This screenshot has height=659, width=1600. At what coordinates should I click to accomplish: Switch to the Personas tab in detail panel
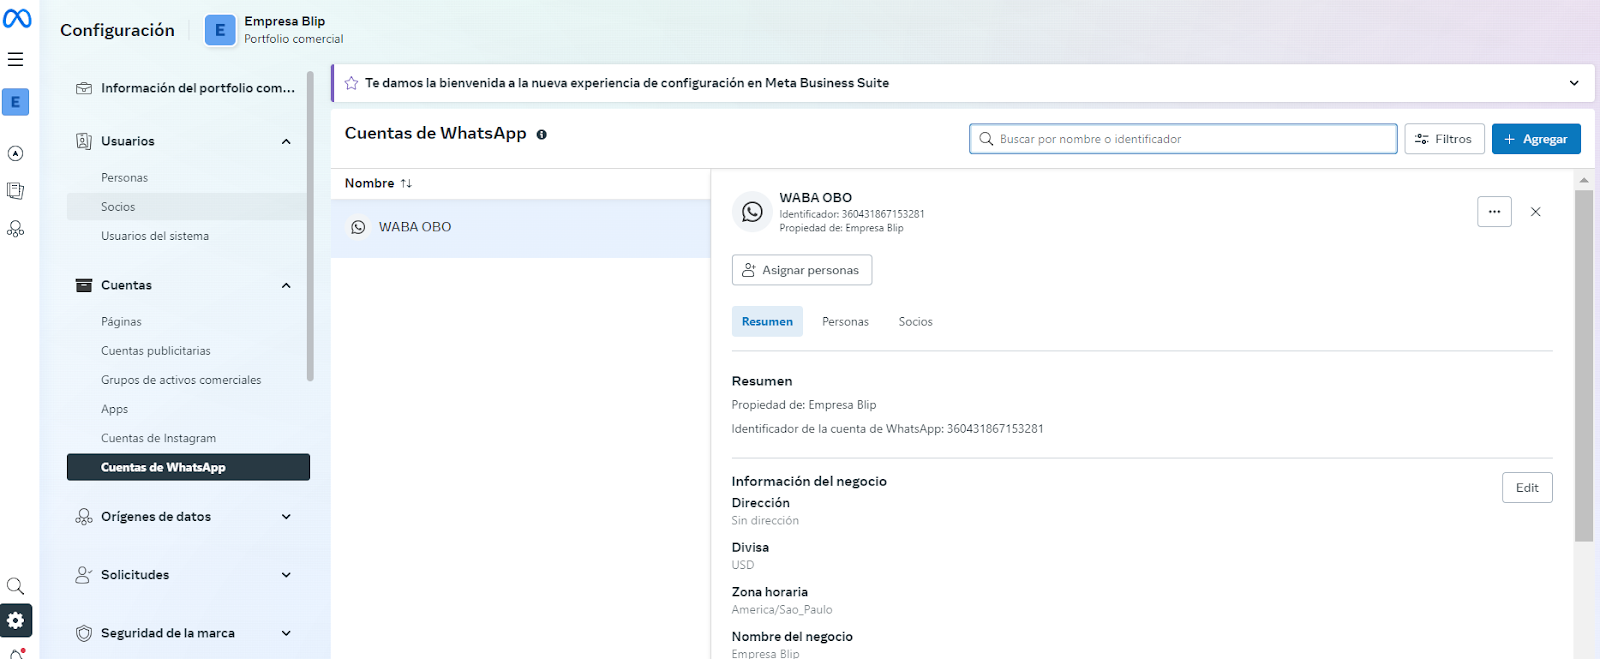click(x=845, y=321)
